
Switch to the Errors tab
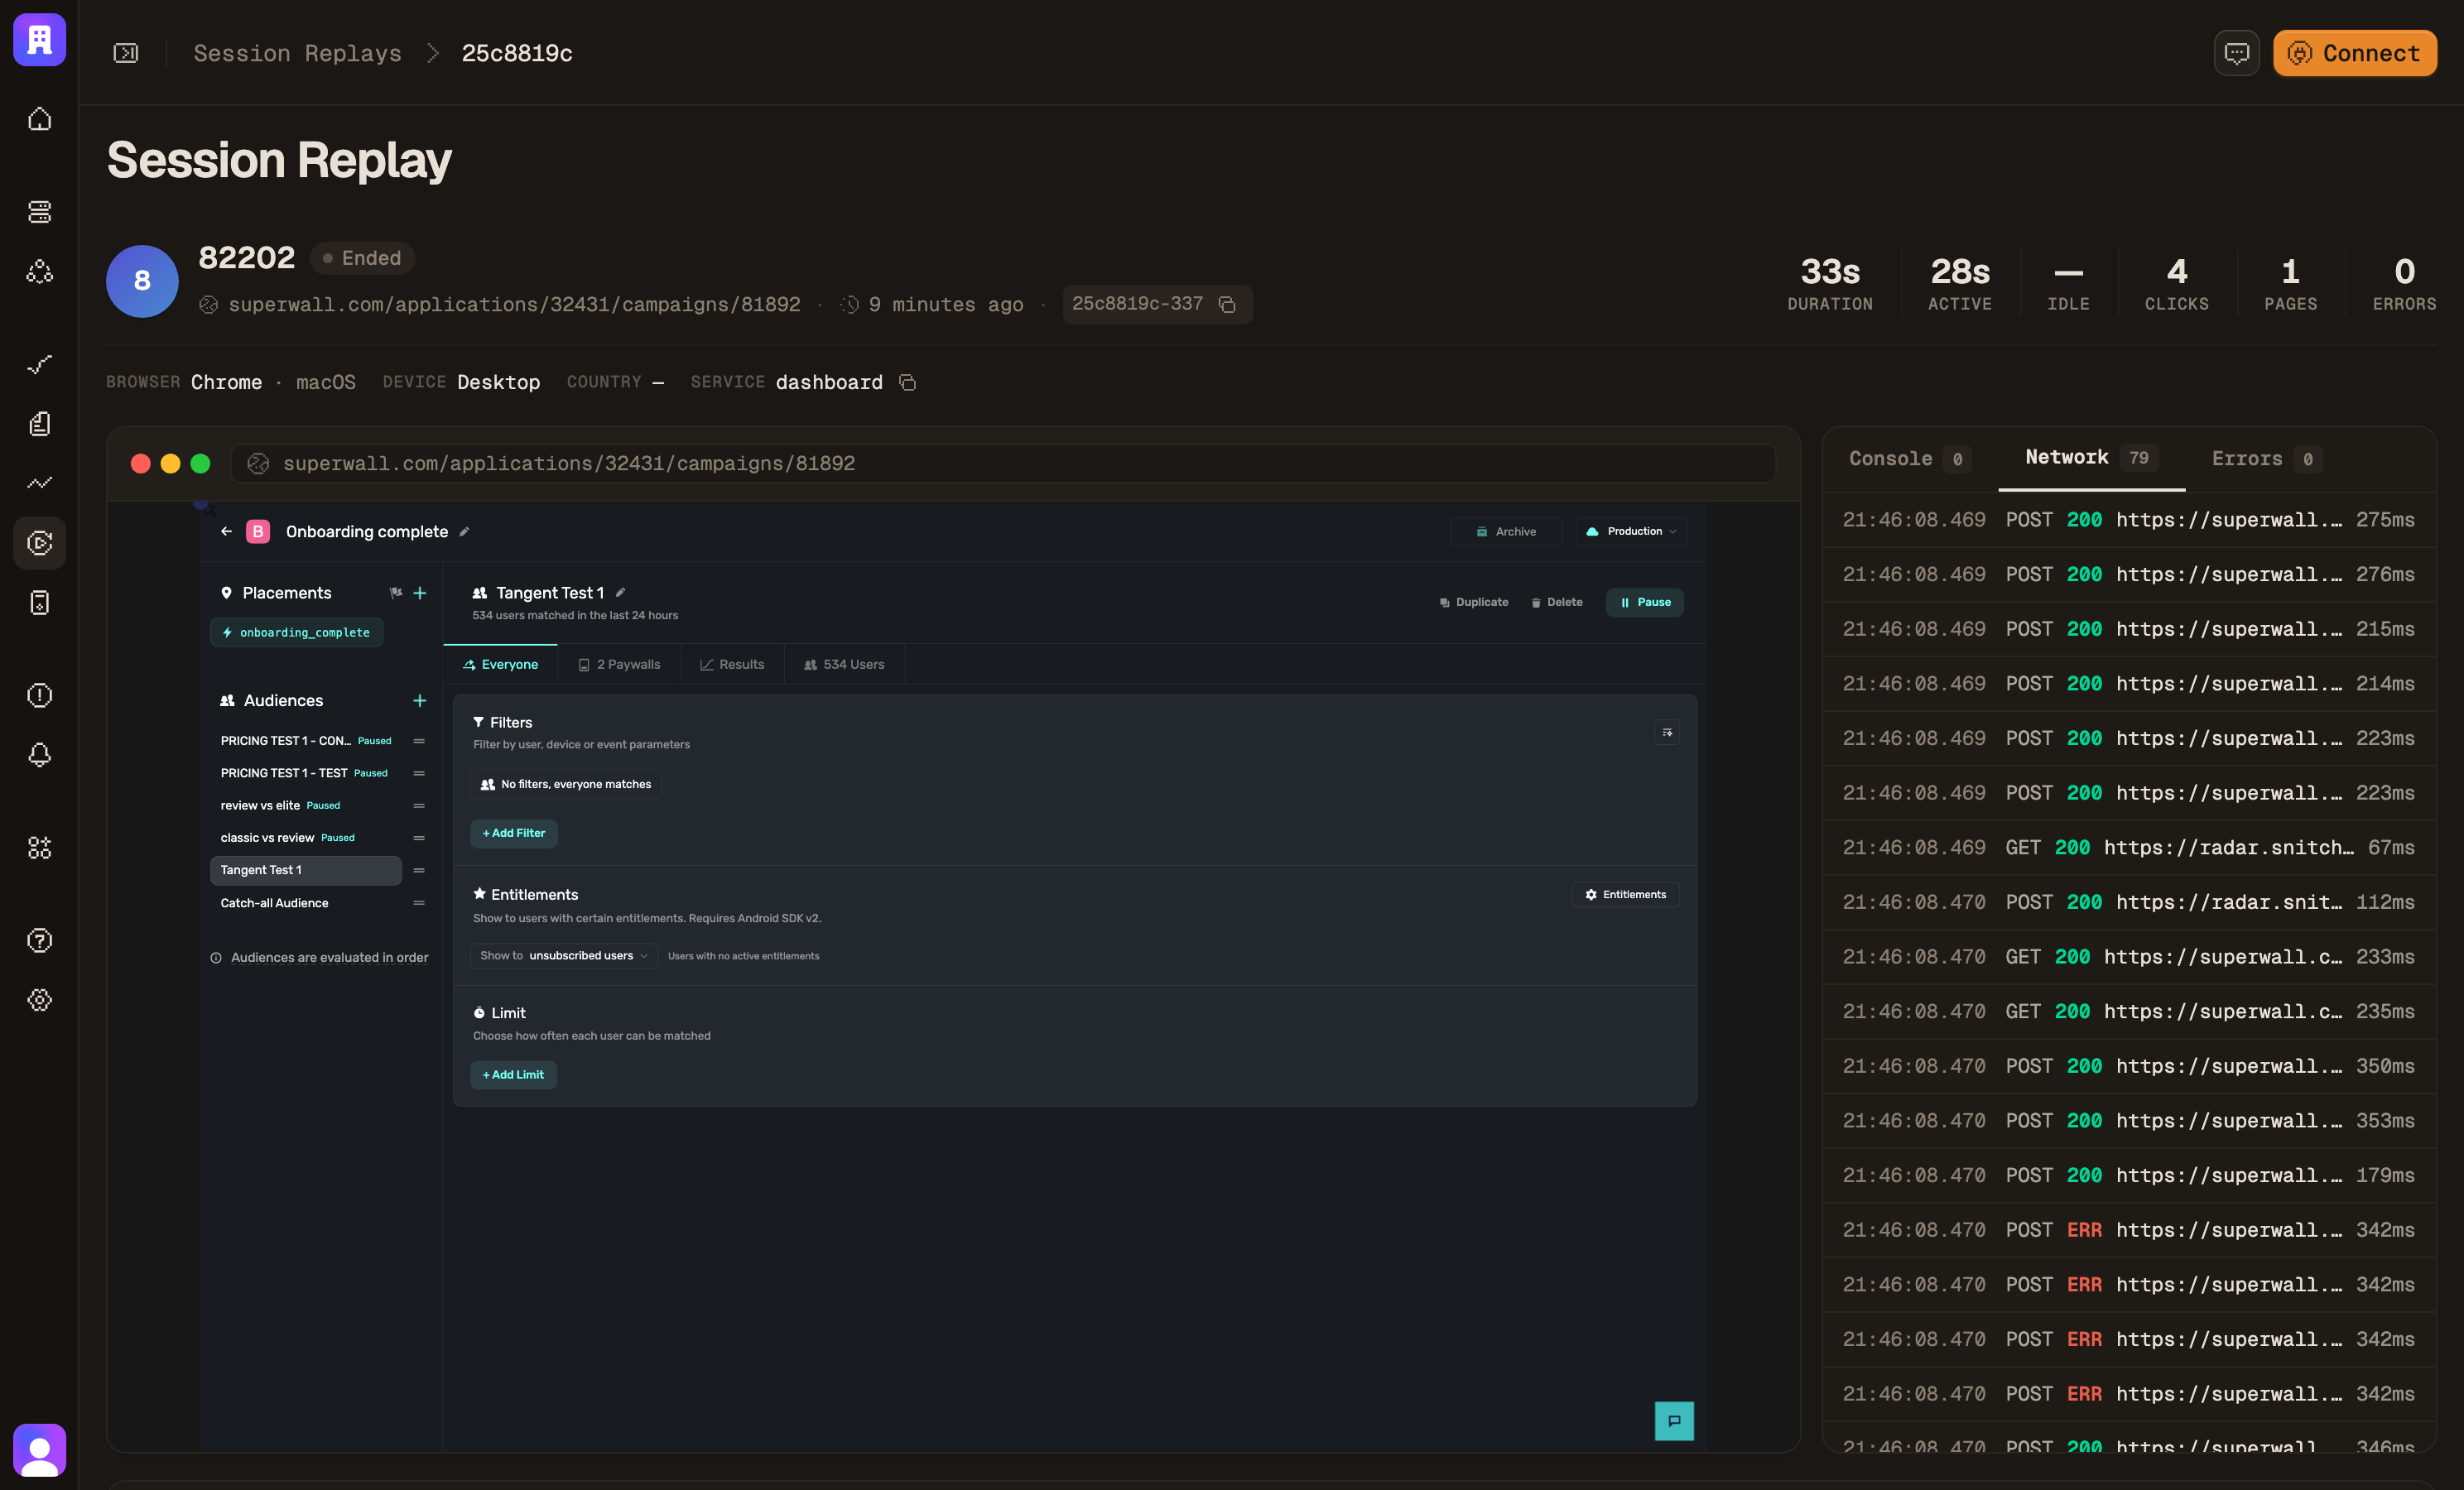tap(2264, 458)
